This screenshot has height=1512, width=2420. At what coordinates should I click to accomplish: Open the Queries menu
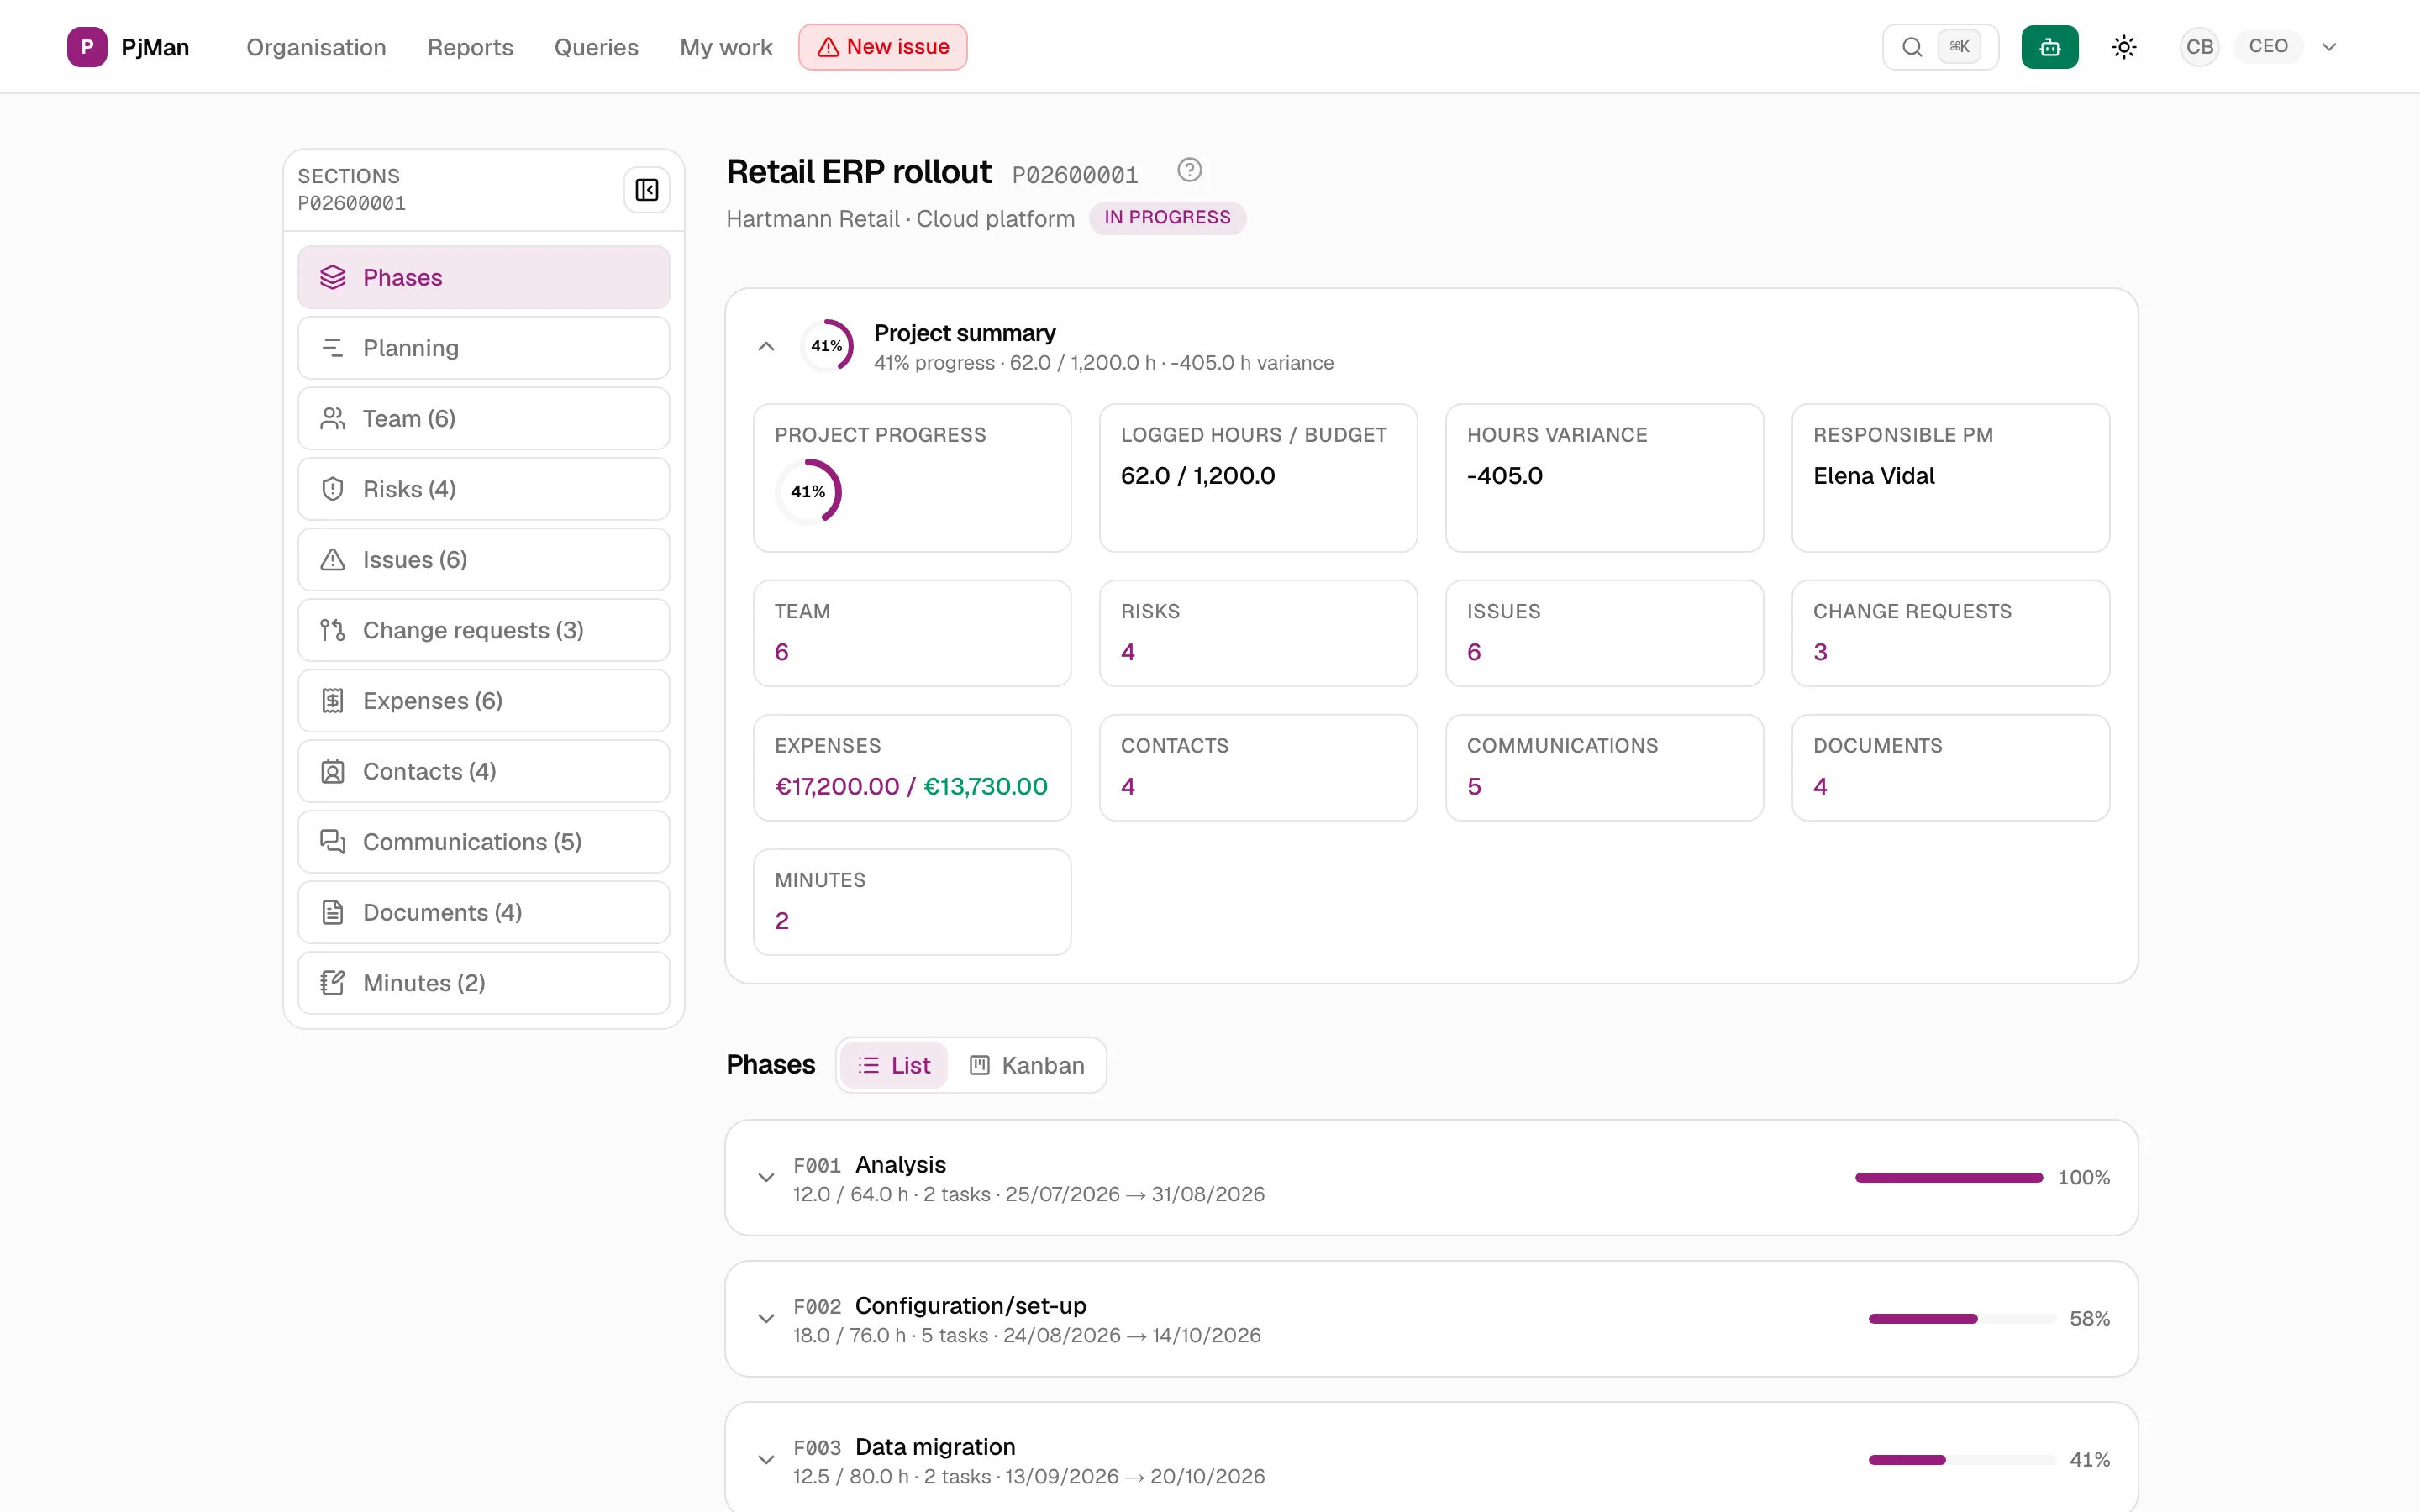(596, 47)
